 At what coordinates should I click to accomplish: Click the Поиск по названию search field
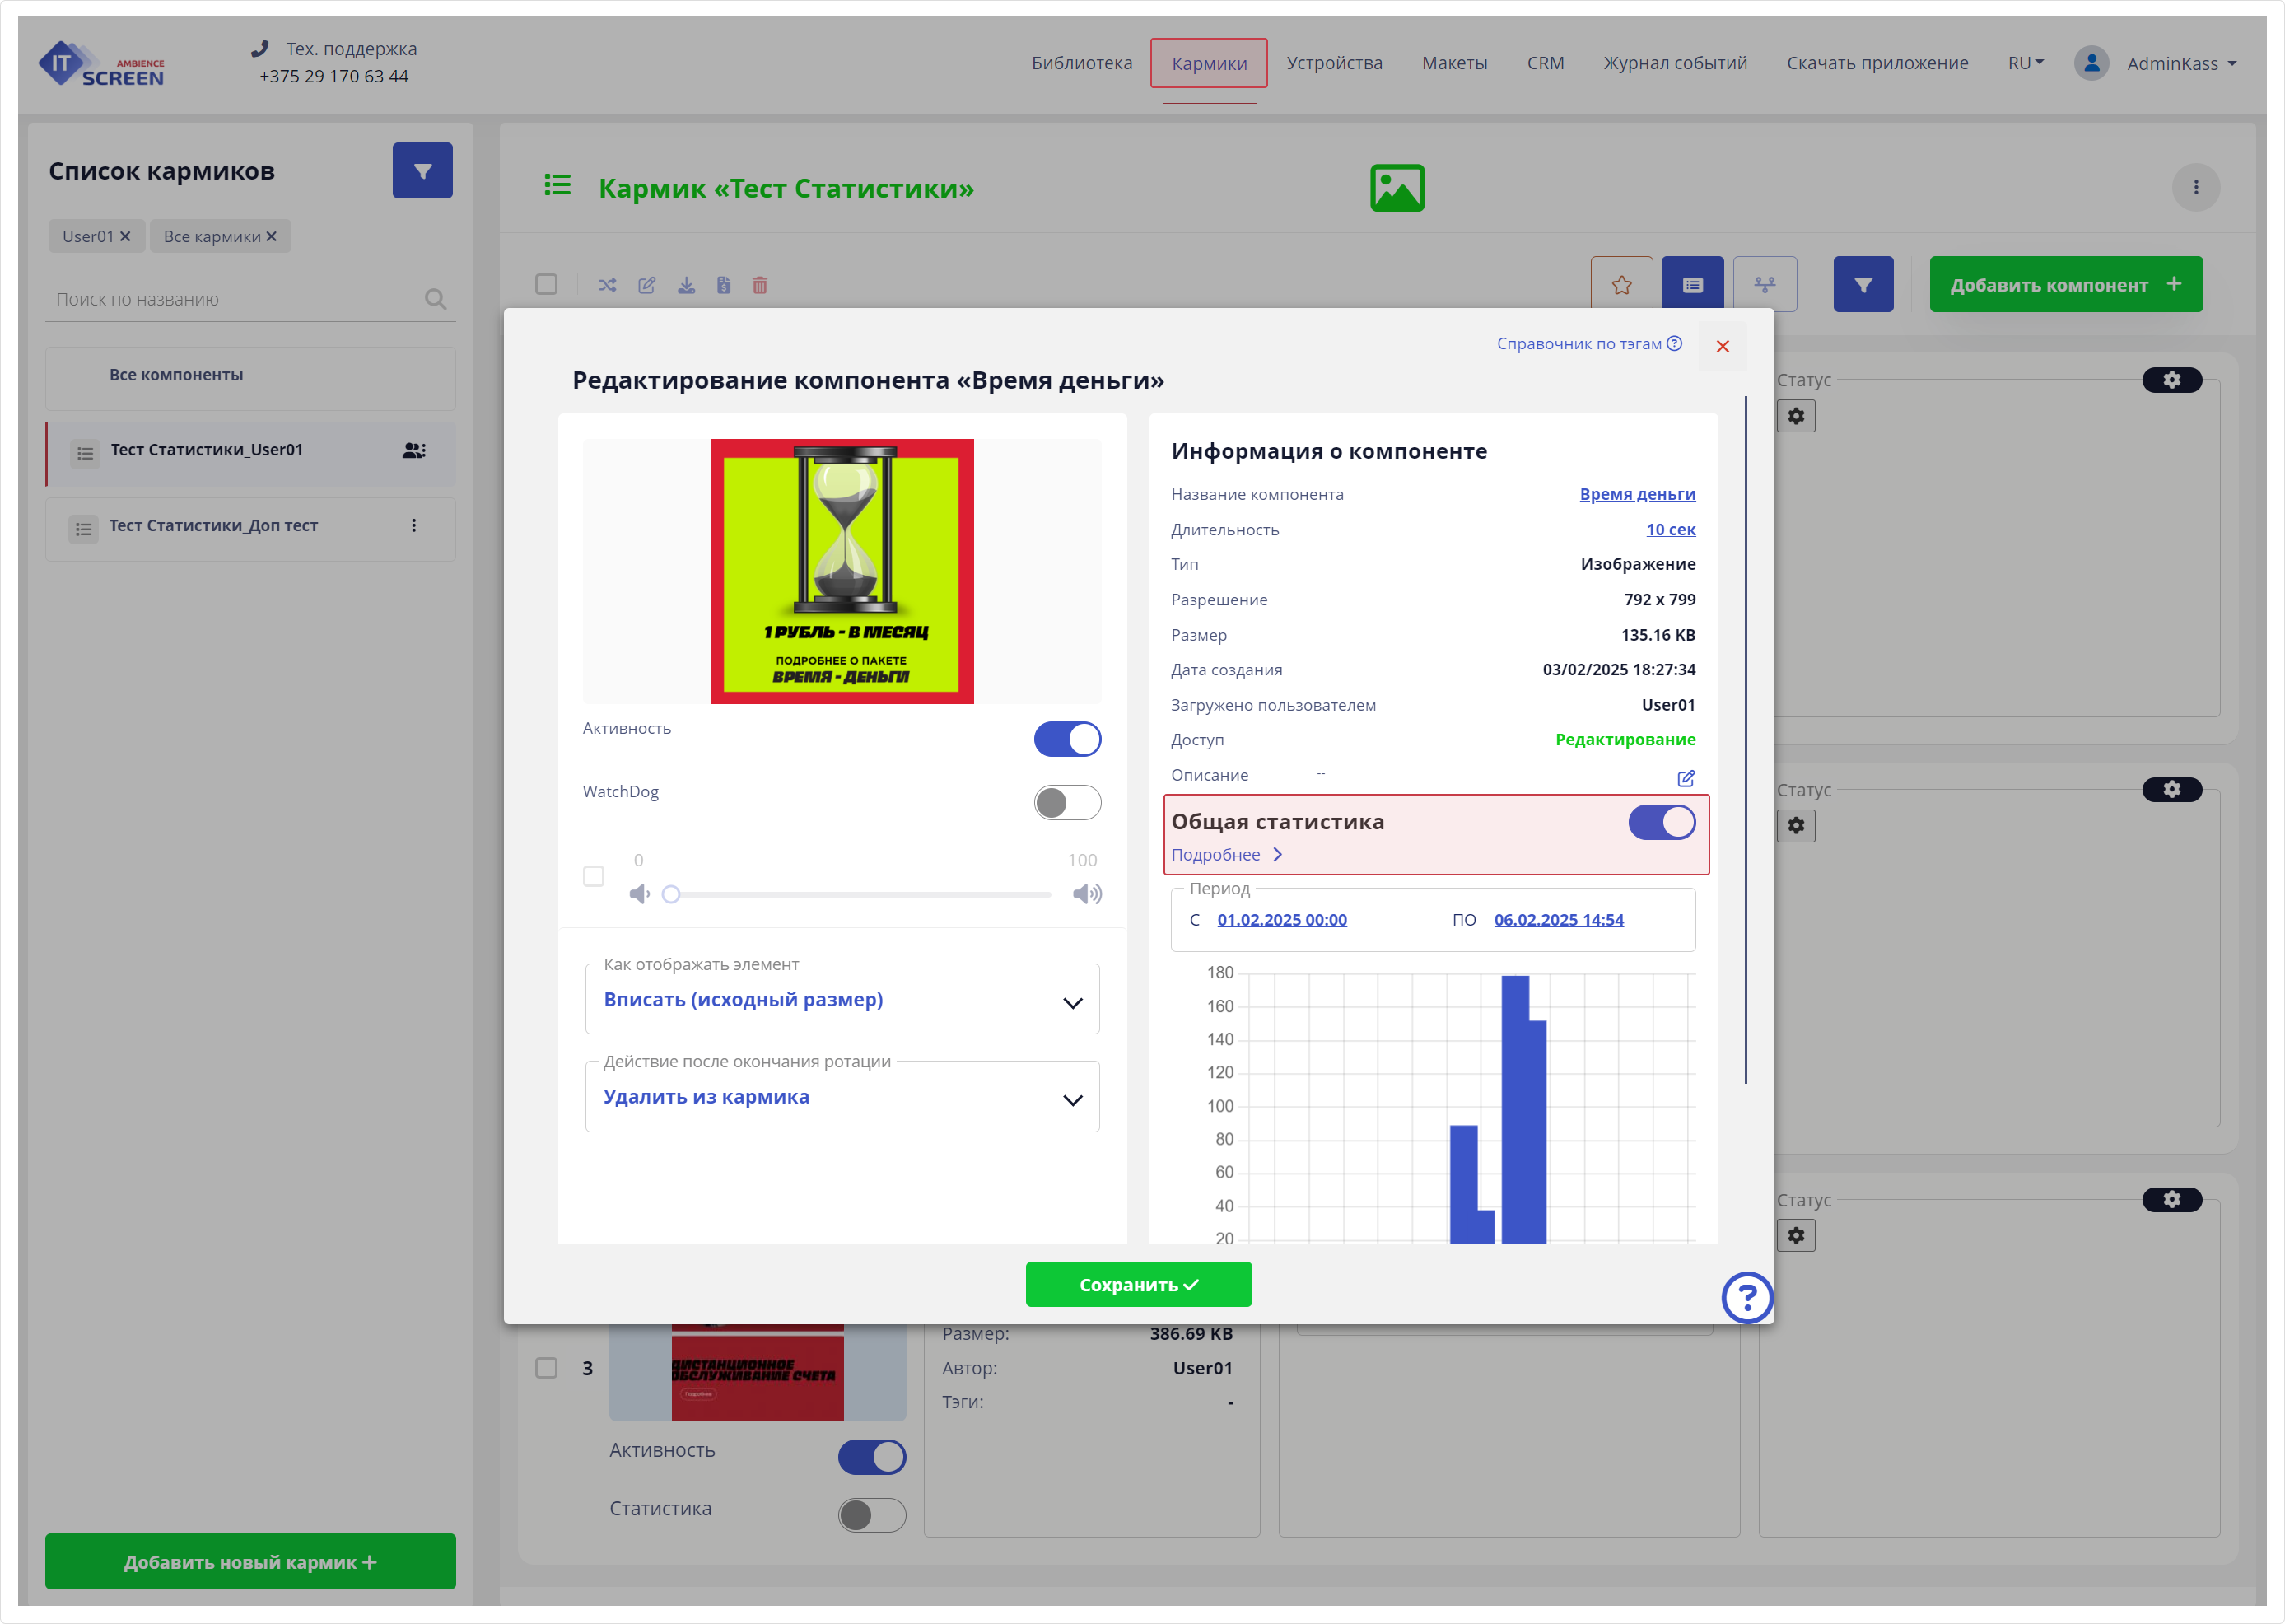pos(236,299)
